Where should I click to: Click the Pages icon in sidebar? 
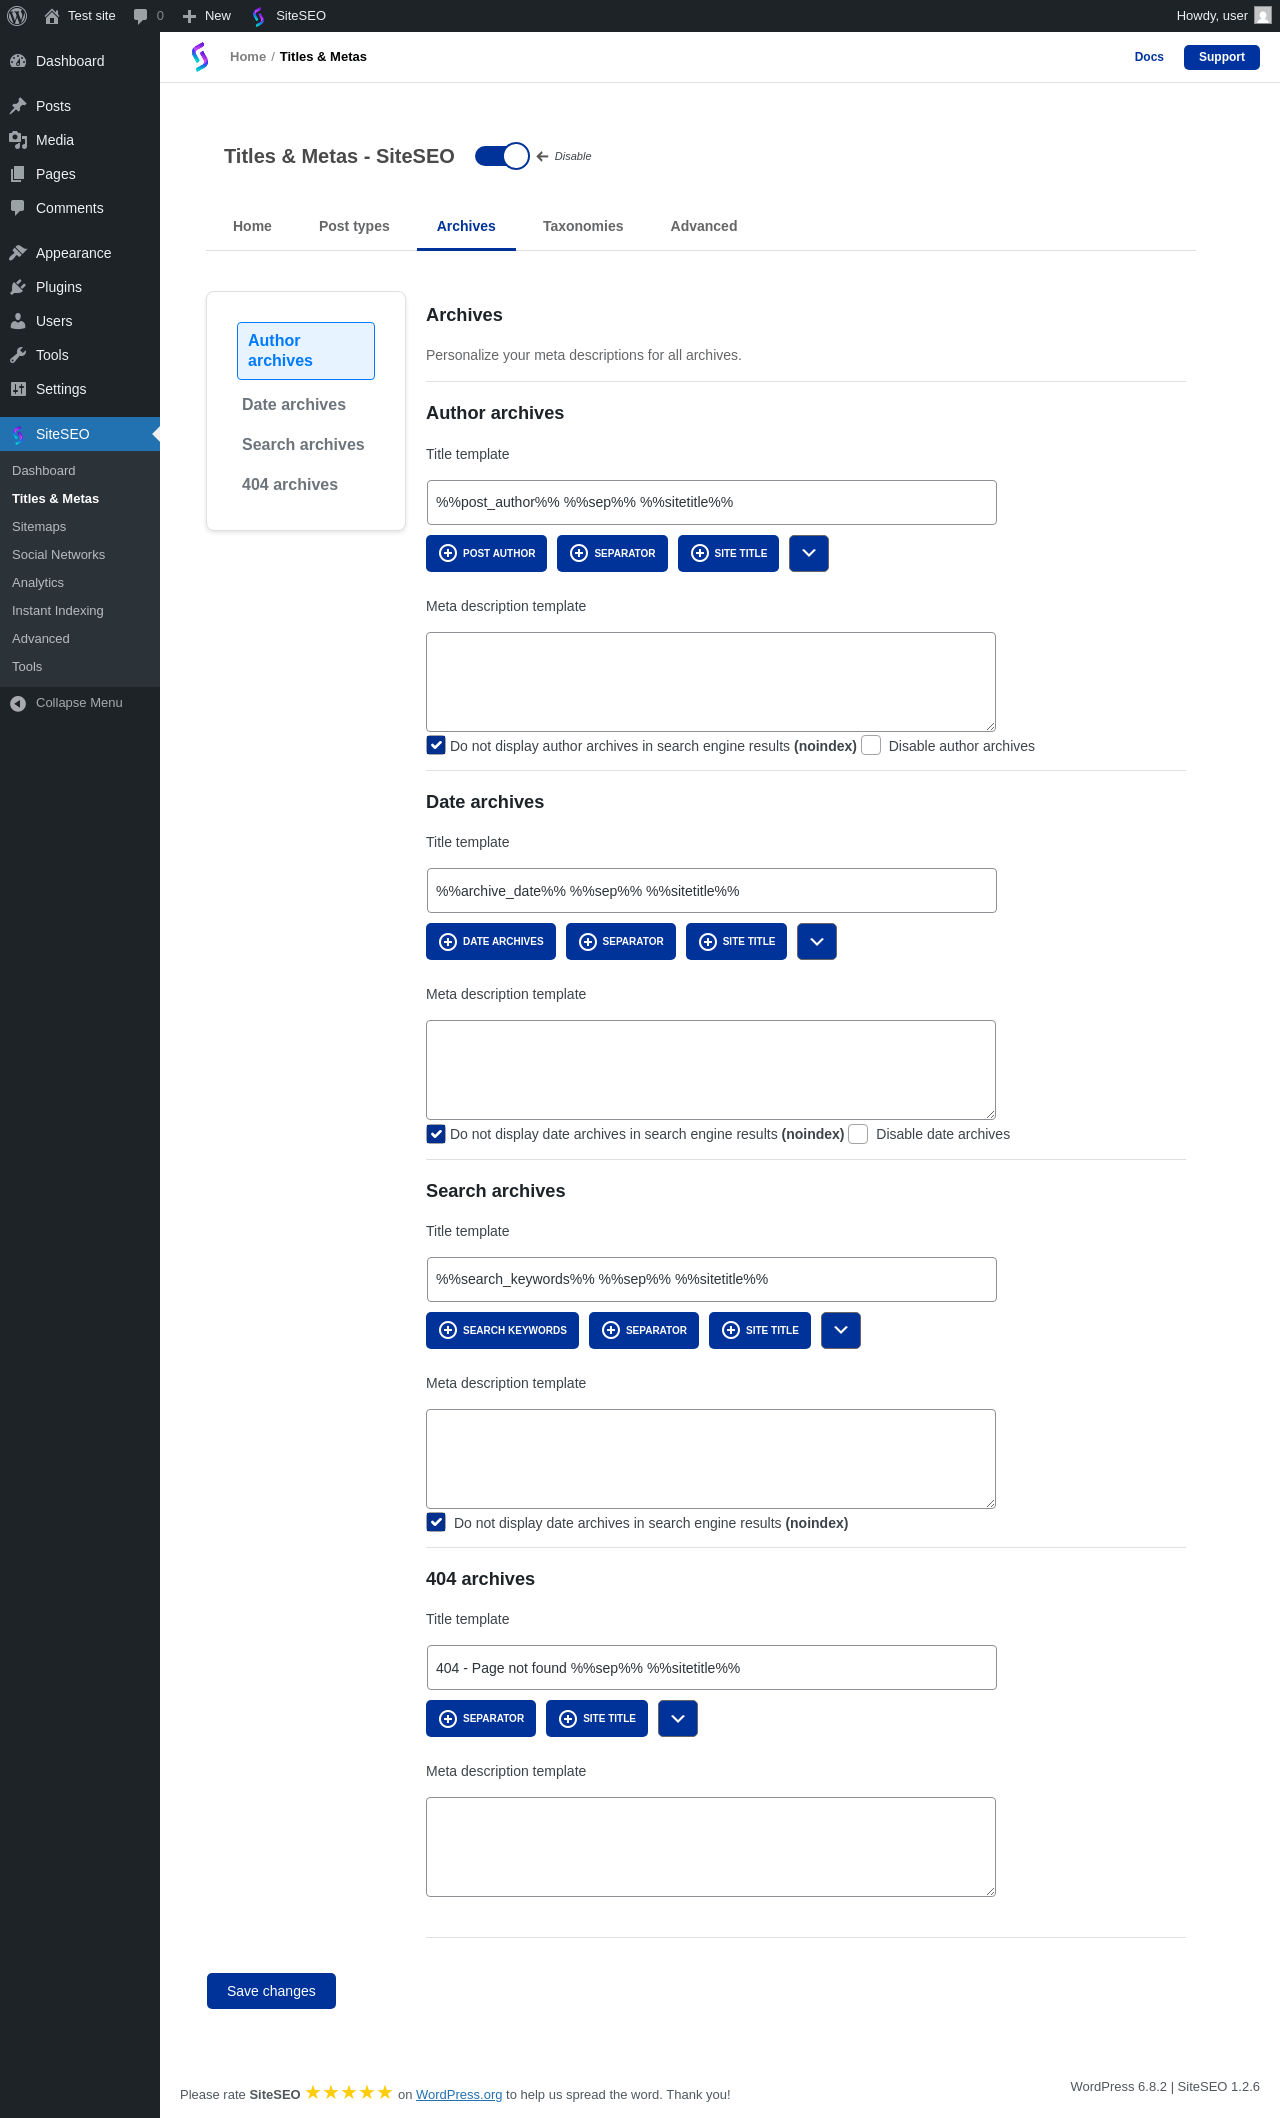click(18, 174)
